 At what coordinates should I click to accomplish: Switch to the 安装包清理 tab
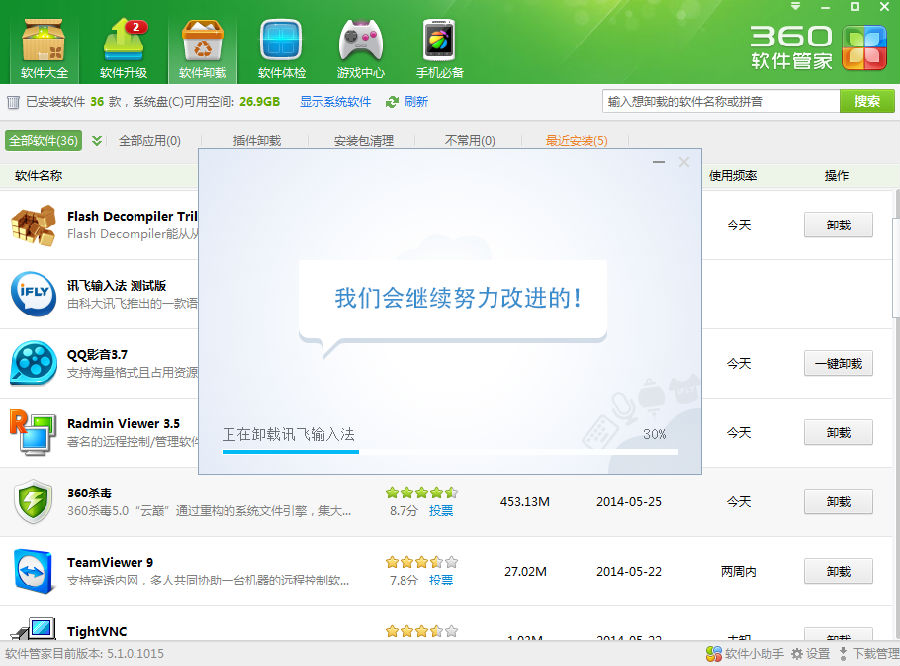pos(364,141)
